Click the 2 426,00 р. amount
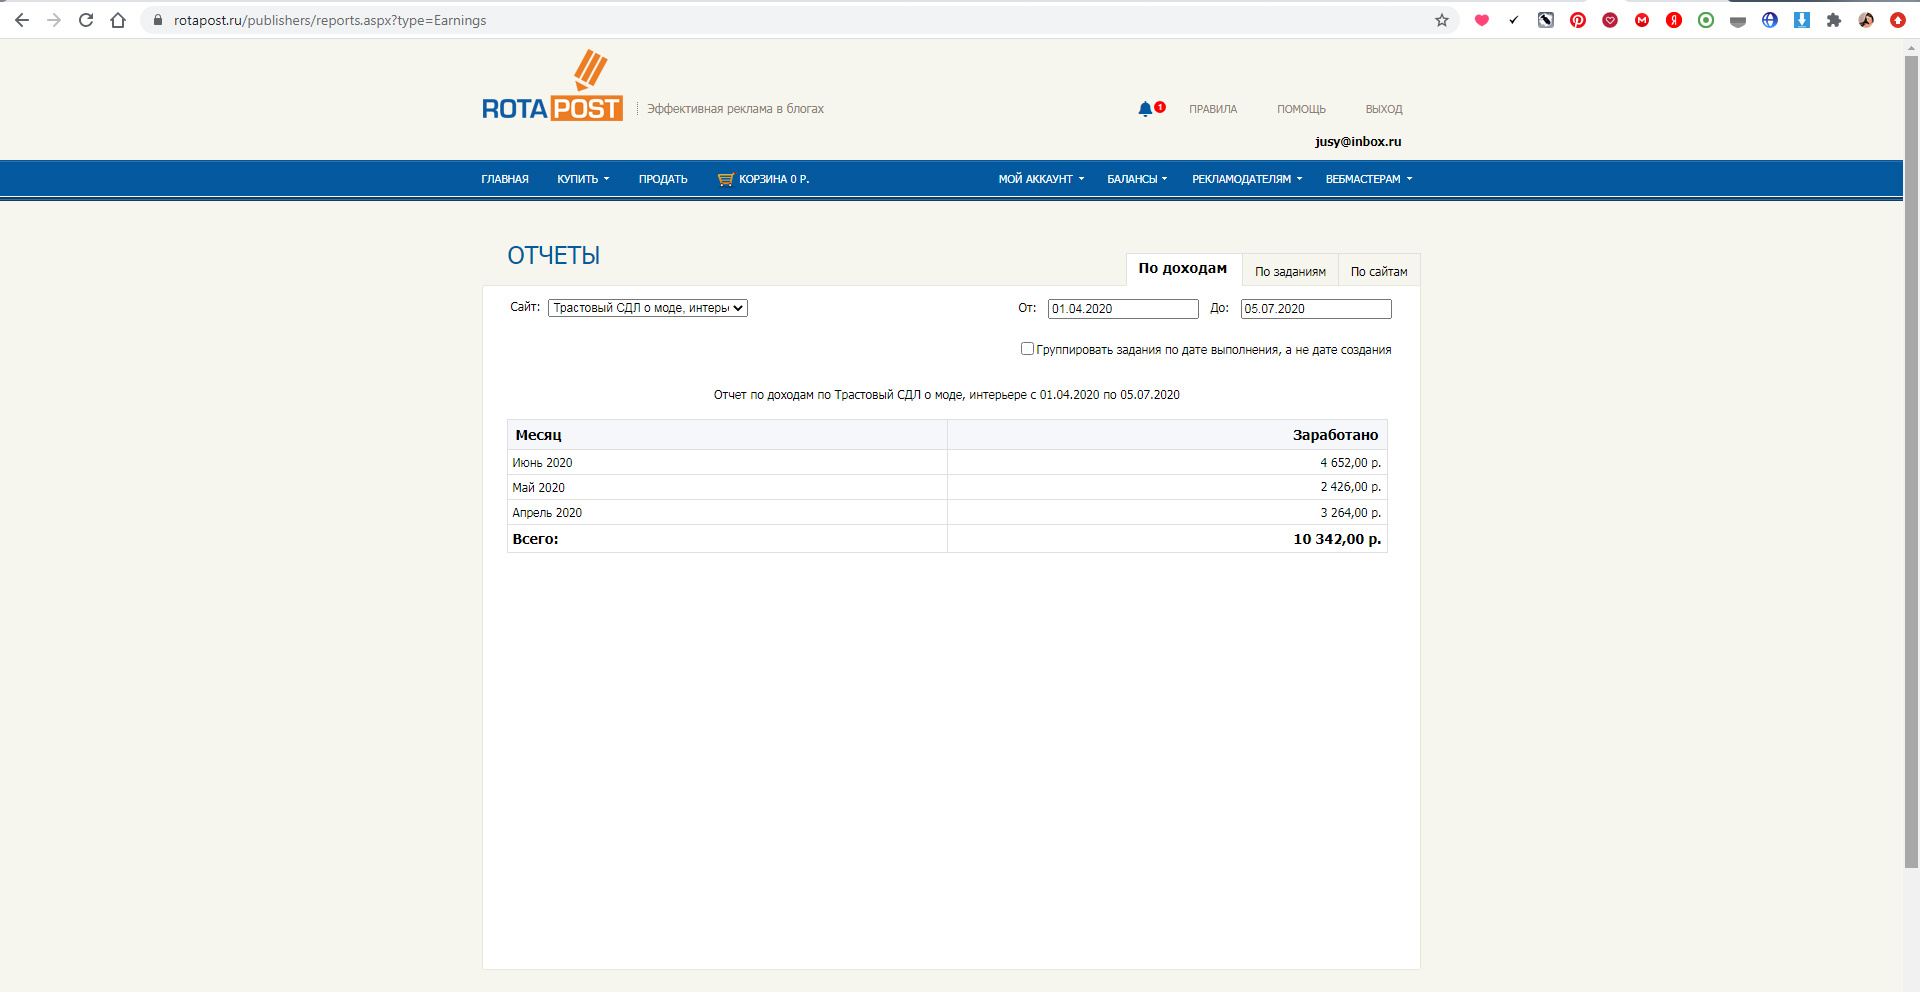The width and height of the screenshot is (1920, 992). click(x=1351, y=487)
